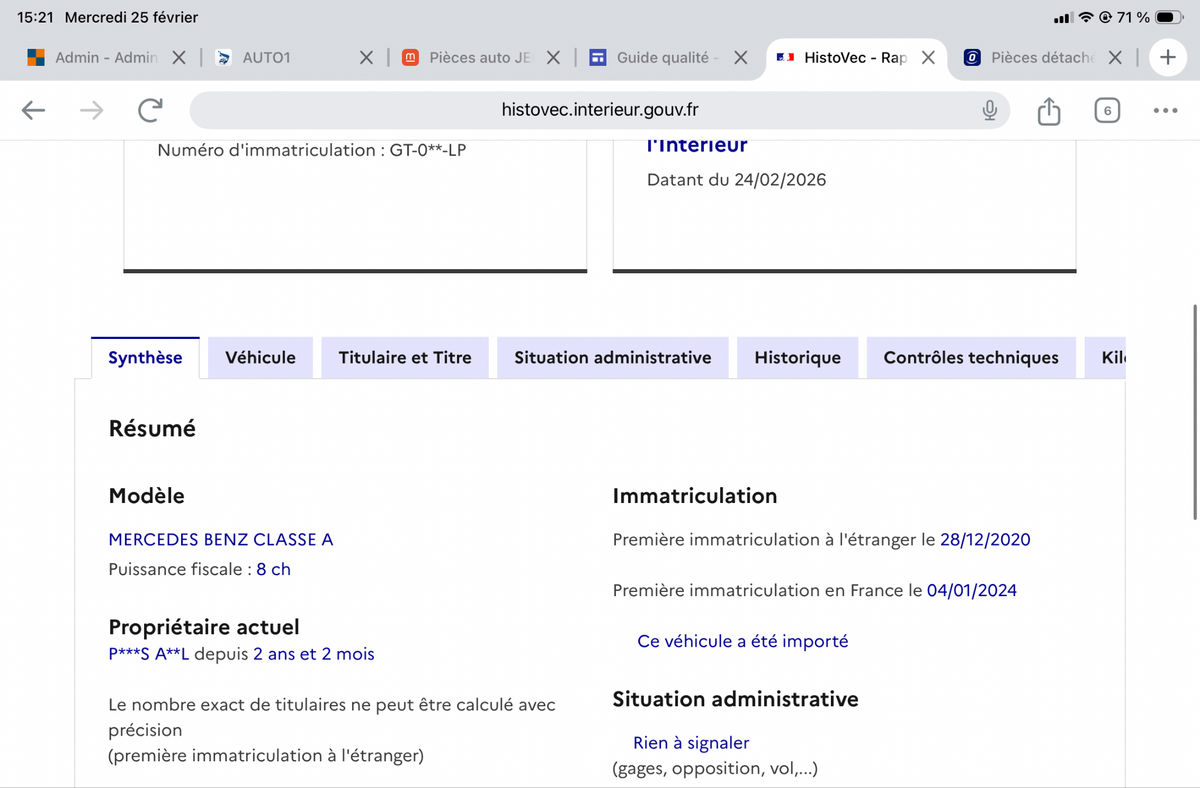Go to the Historique tab
This screenshot has height=788, width=1200.
point(797,357)
